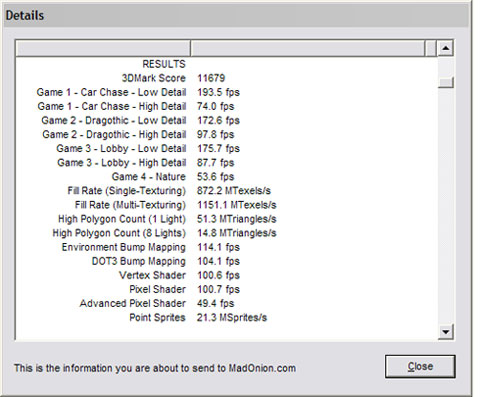
Task: Select the 49.4 fps value
Action: 215,303
